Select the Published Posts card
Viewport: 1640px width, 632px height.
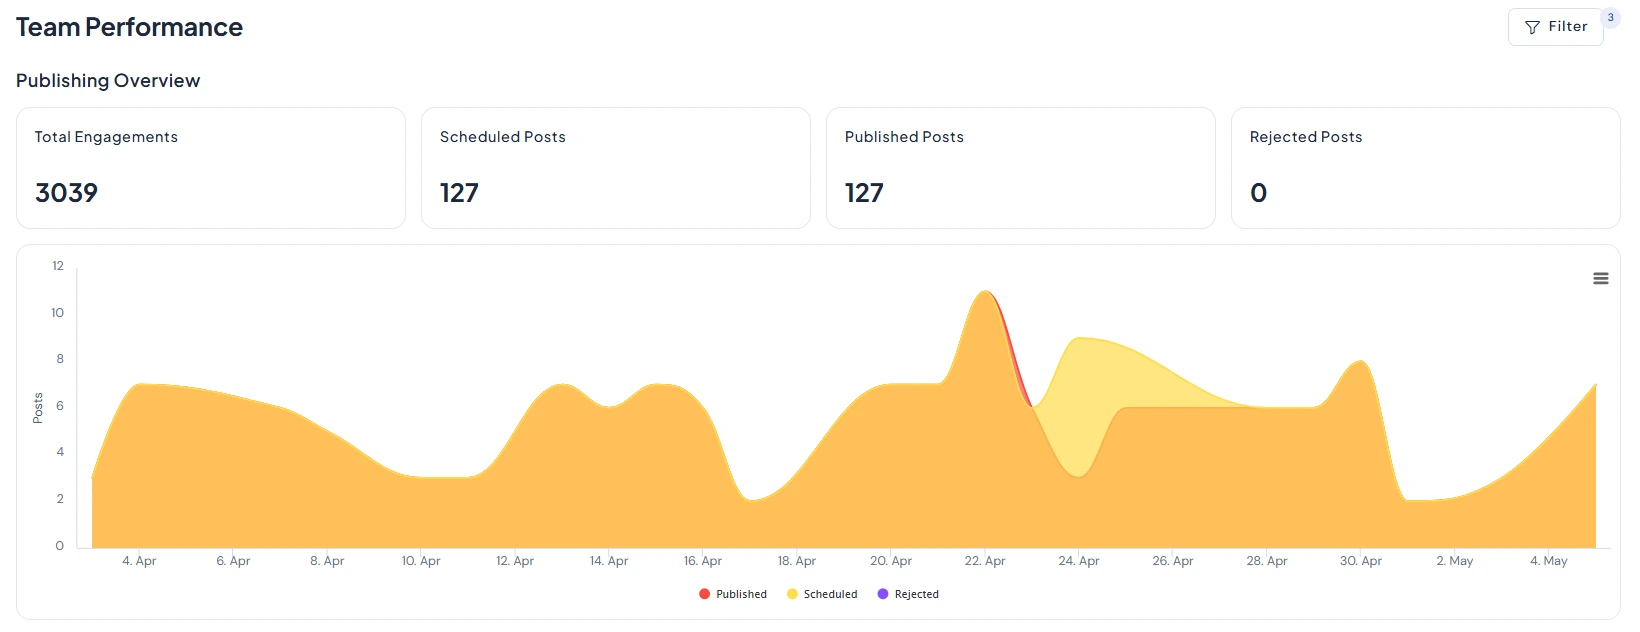pos(1021,168)
